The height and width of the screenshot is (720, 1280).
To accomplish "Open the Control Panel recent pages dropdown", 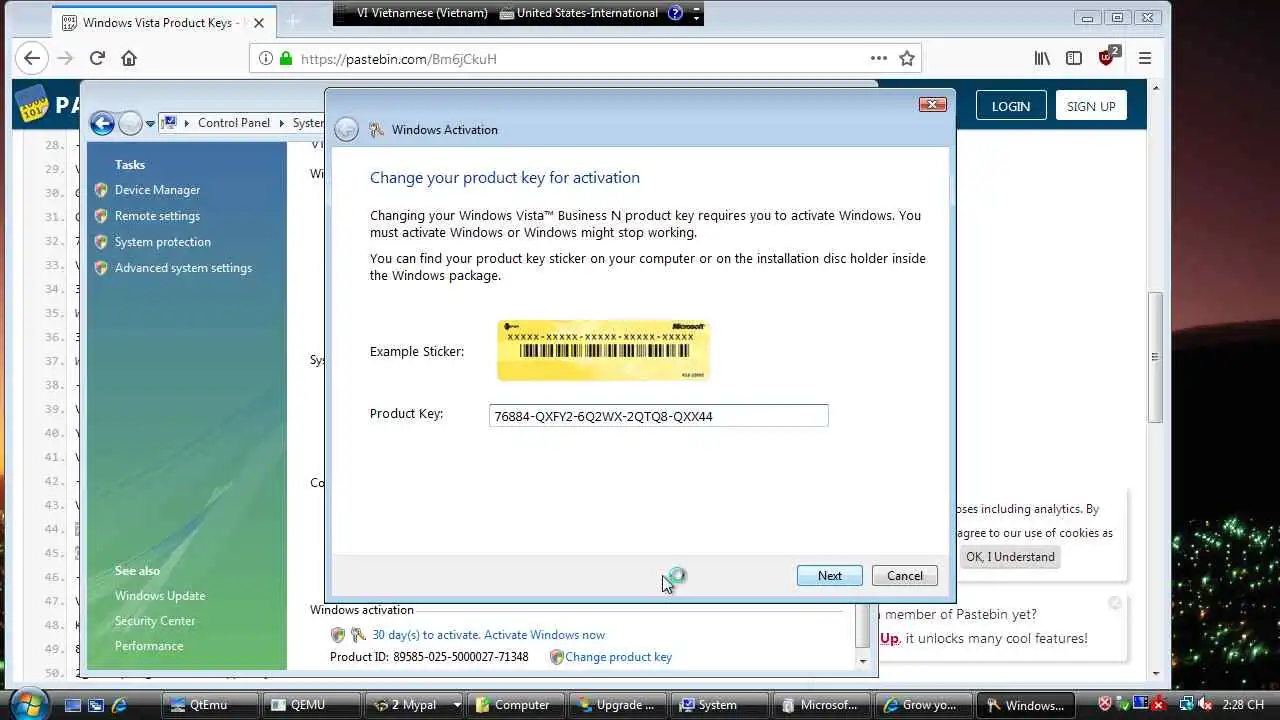I will (x=150, y=124).
